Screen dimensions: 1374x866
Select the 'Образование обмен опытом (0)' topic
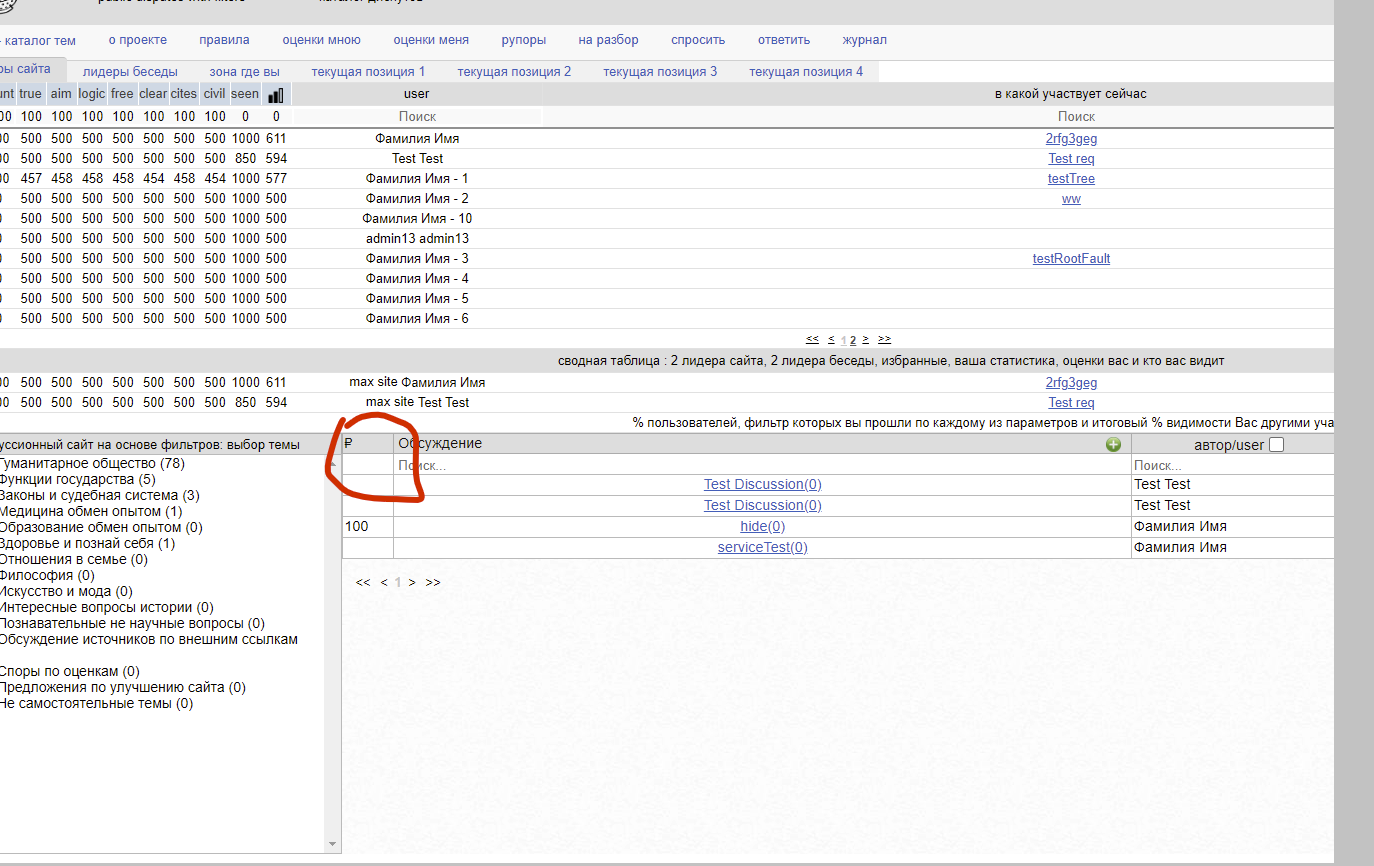coord(101,528)
